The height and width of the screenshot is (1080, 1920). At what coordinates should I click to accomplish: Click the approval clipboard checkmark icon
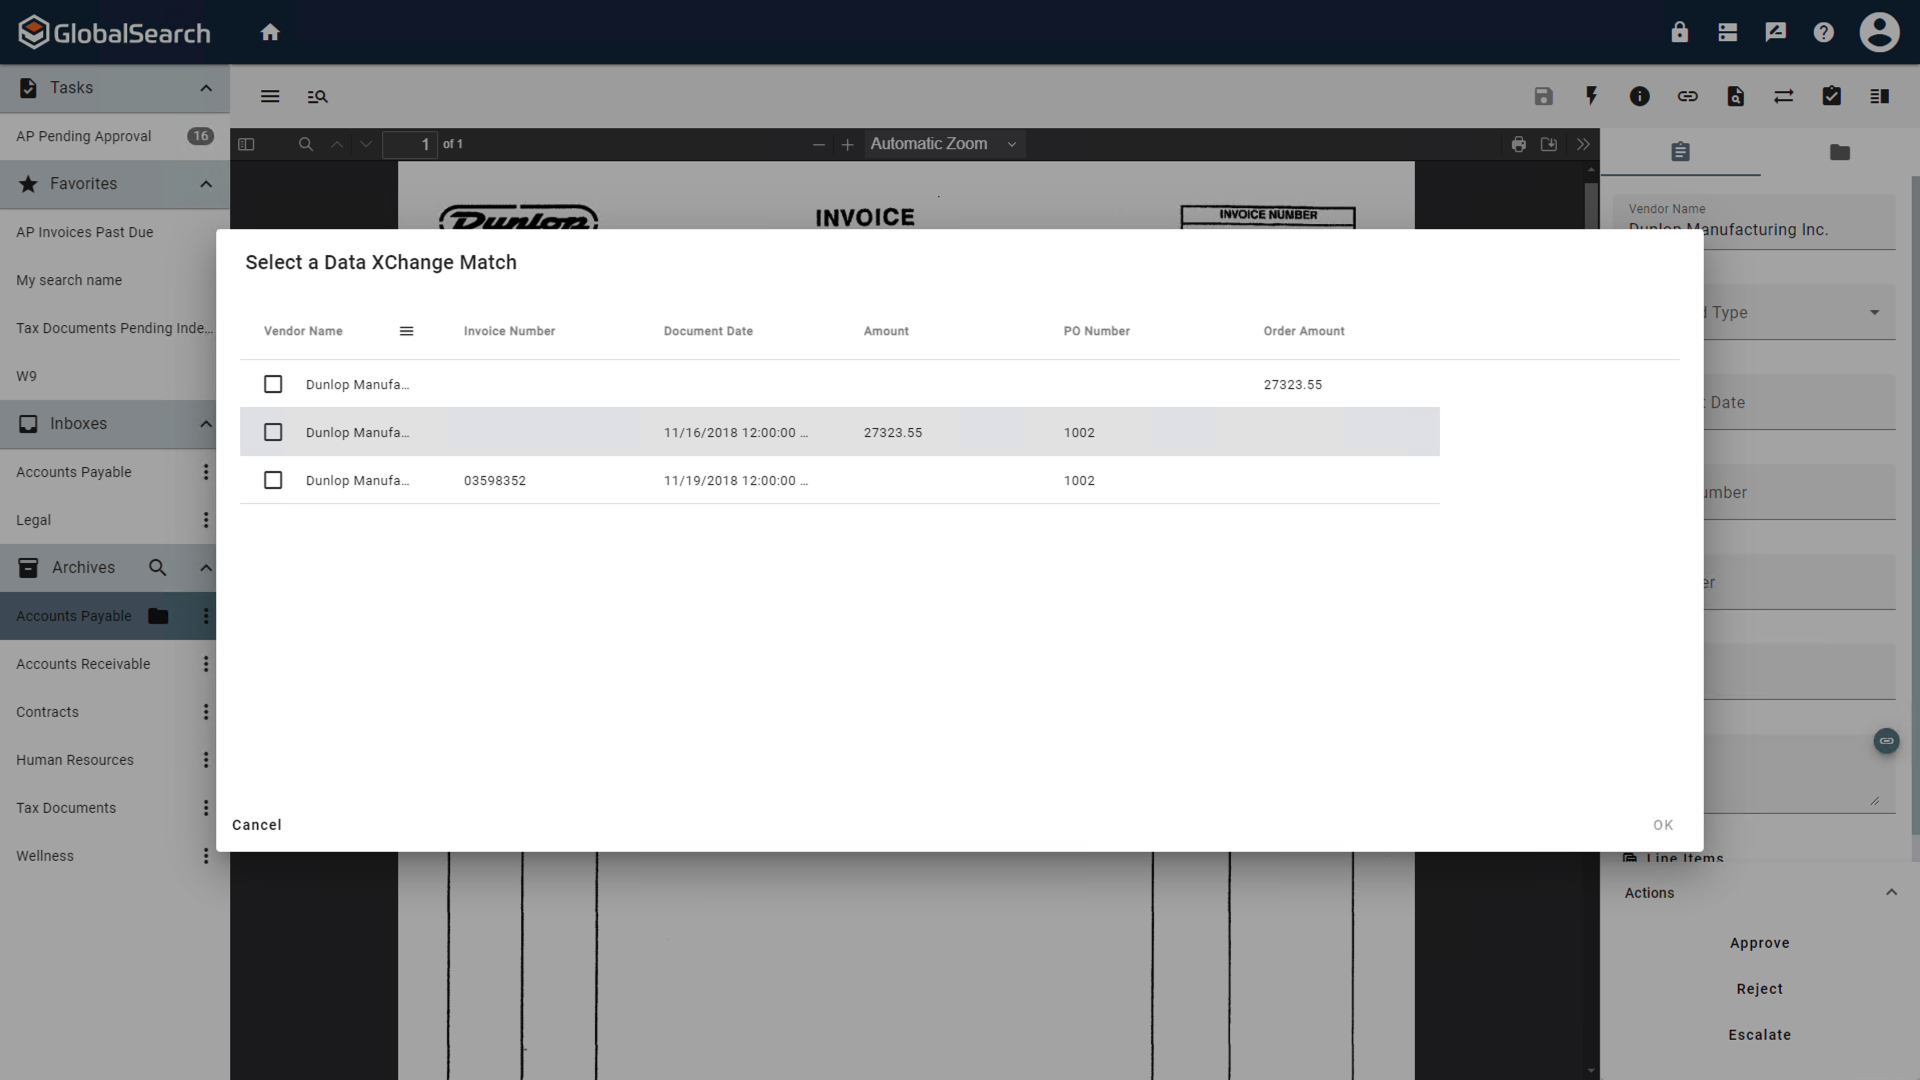(1831, 96)
